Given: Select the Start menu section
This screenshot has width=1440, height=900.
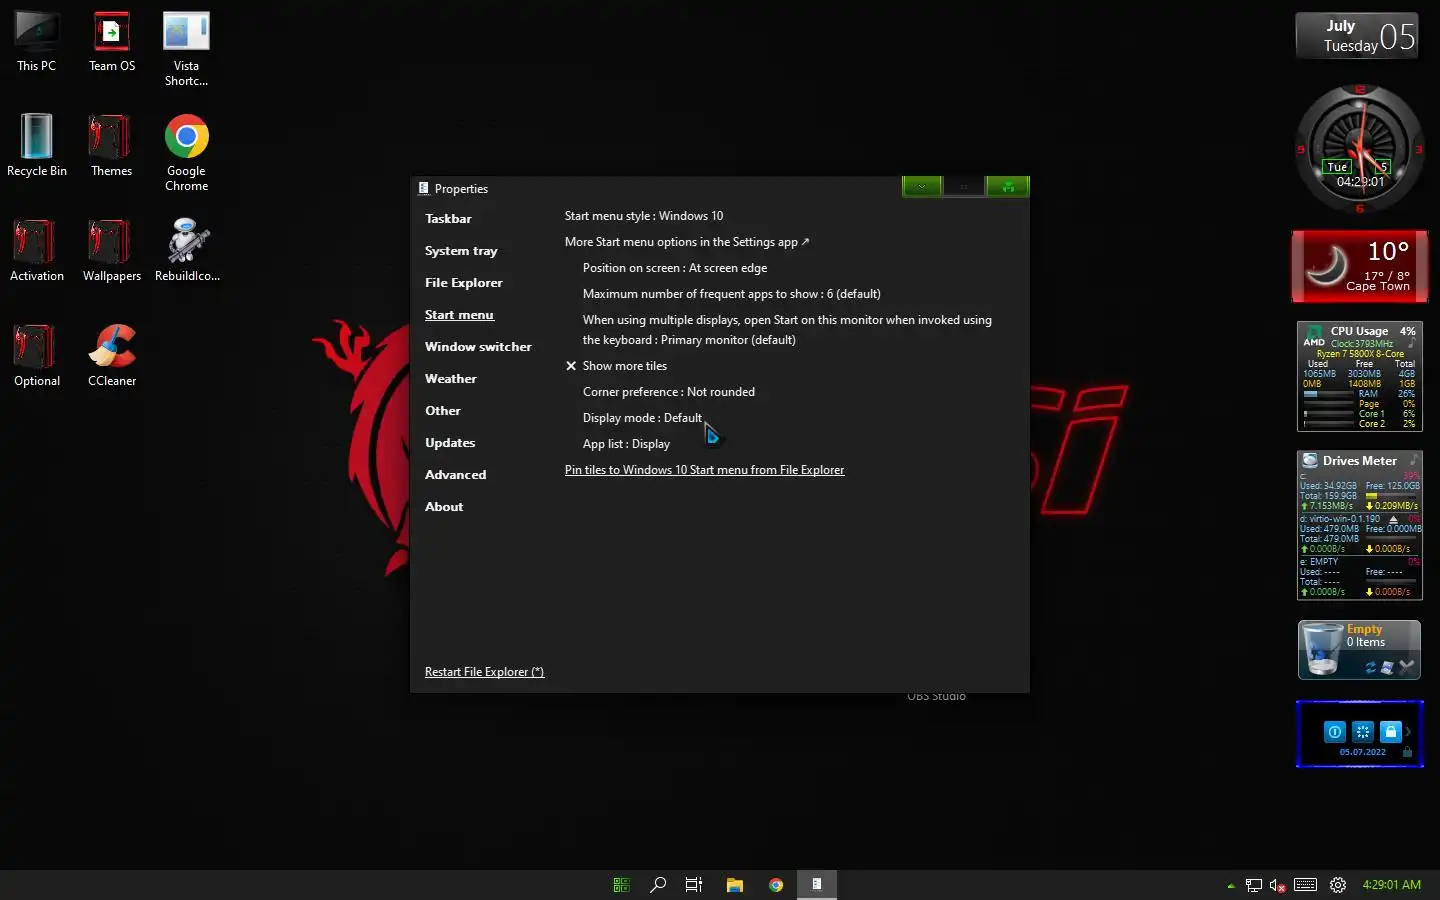Looking at the screenshot, I should point(459,315).
